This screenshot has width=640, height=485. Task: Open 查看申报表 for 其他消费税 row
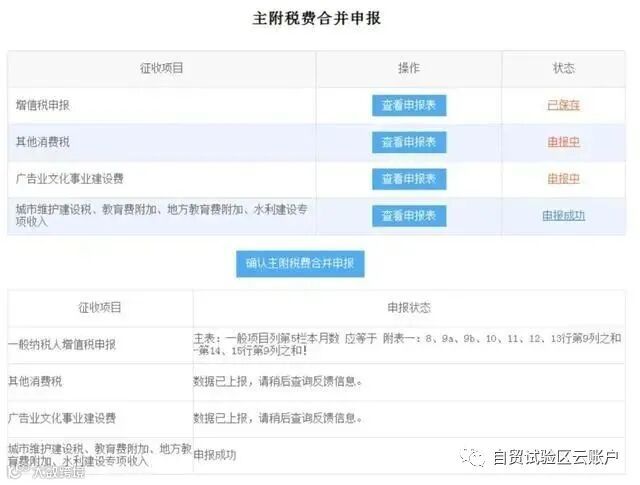click(x=409, y=142)
